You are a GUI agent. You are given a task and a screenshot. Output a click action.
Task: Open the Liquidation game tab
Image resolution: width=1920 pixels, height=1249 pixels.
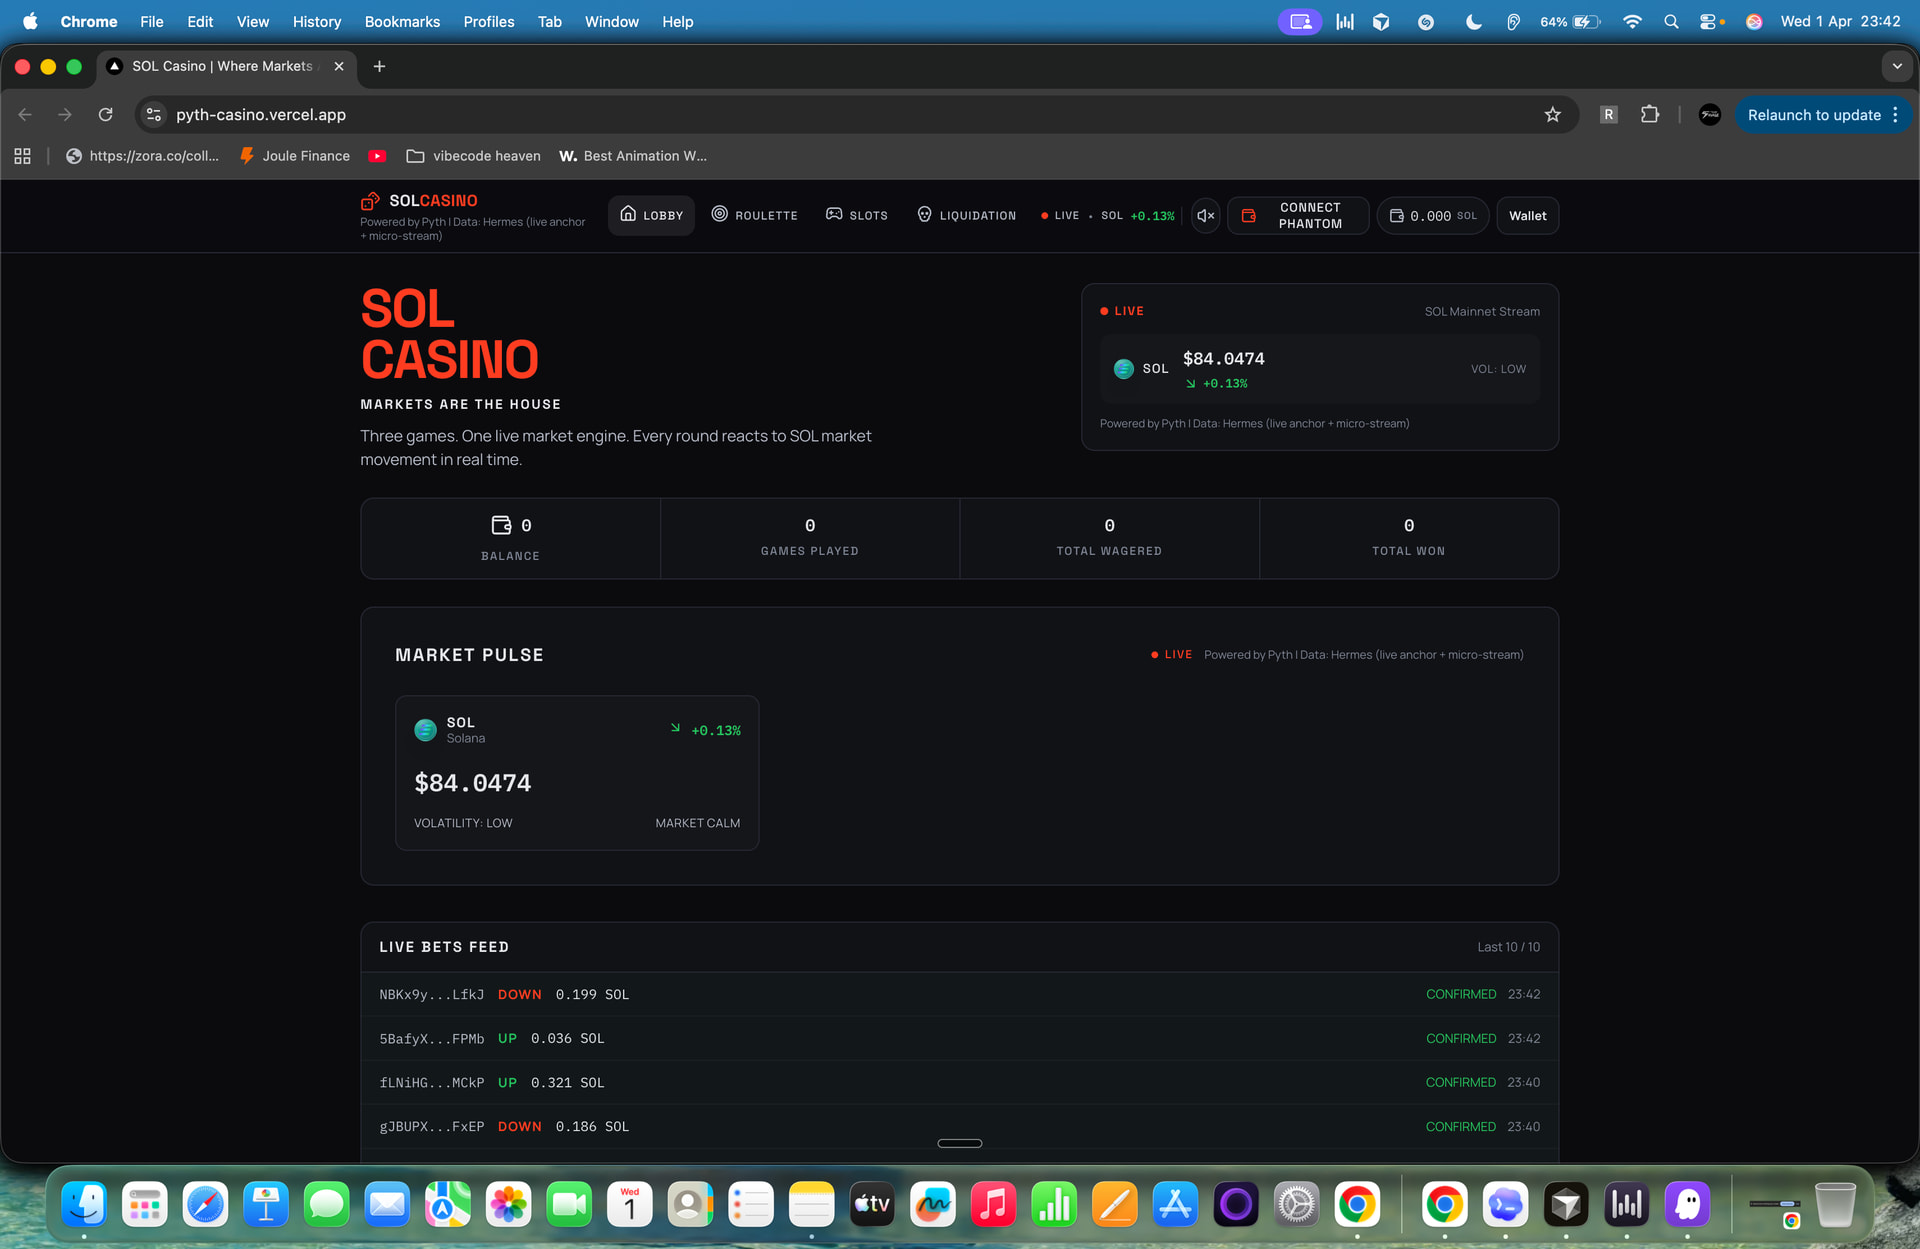click(x=966, y=215)
